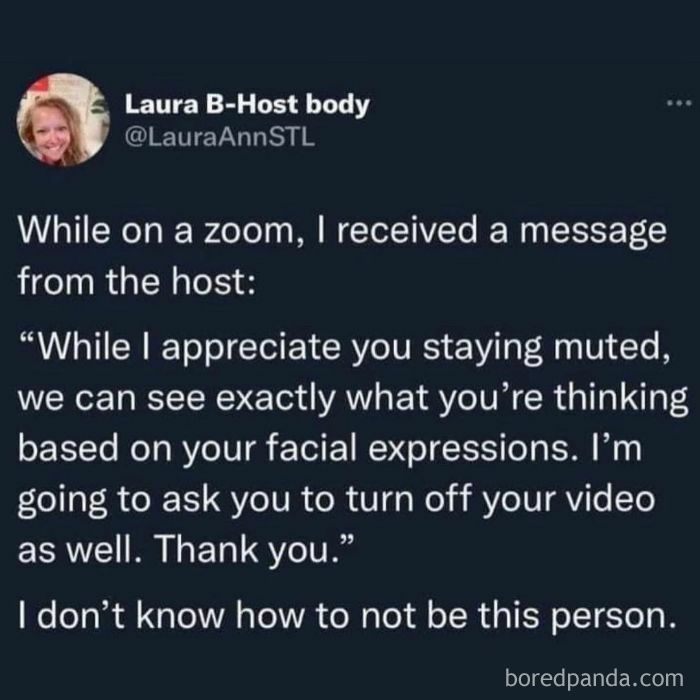Select the text "from the host:"
Screen dimensions: 700x700
pyautogui.click(x=137, y=281)
